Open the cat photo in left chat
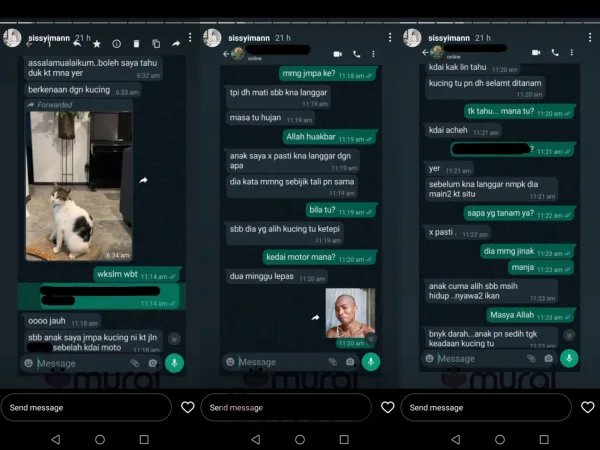Viewport: 600px width, 450px height. (x=79, y=185)
